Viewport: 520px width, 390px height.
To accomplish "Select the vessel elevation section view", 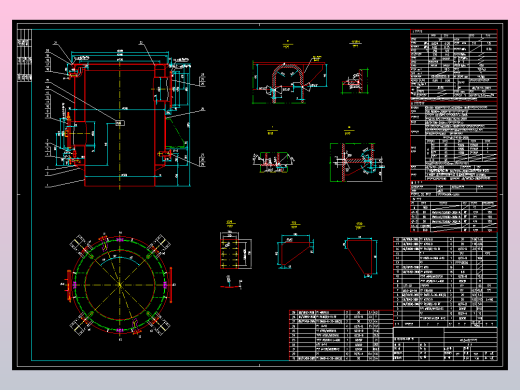I will (125, 115).
